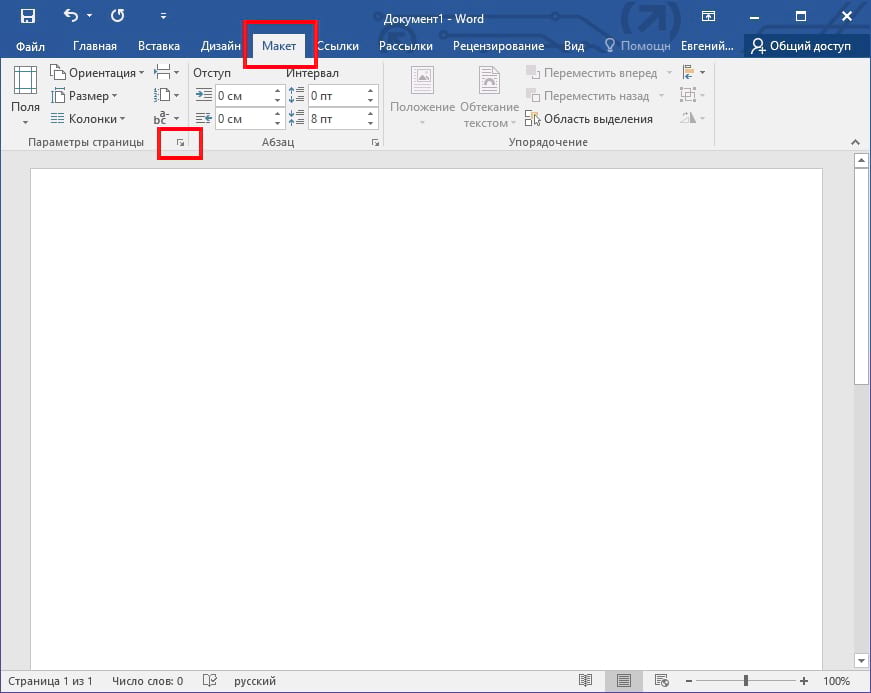Click the spelling check icon in status bar
This screenshot has width=871, height=693.
(210, 681)
